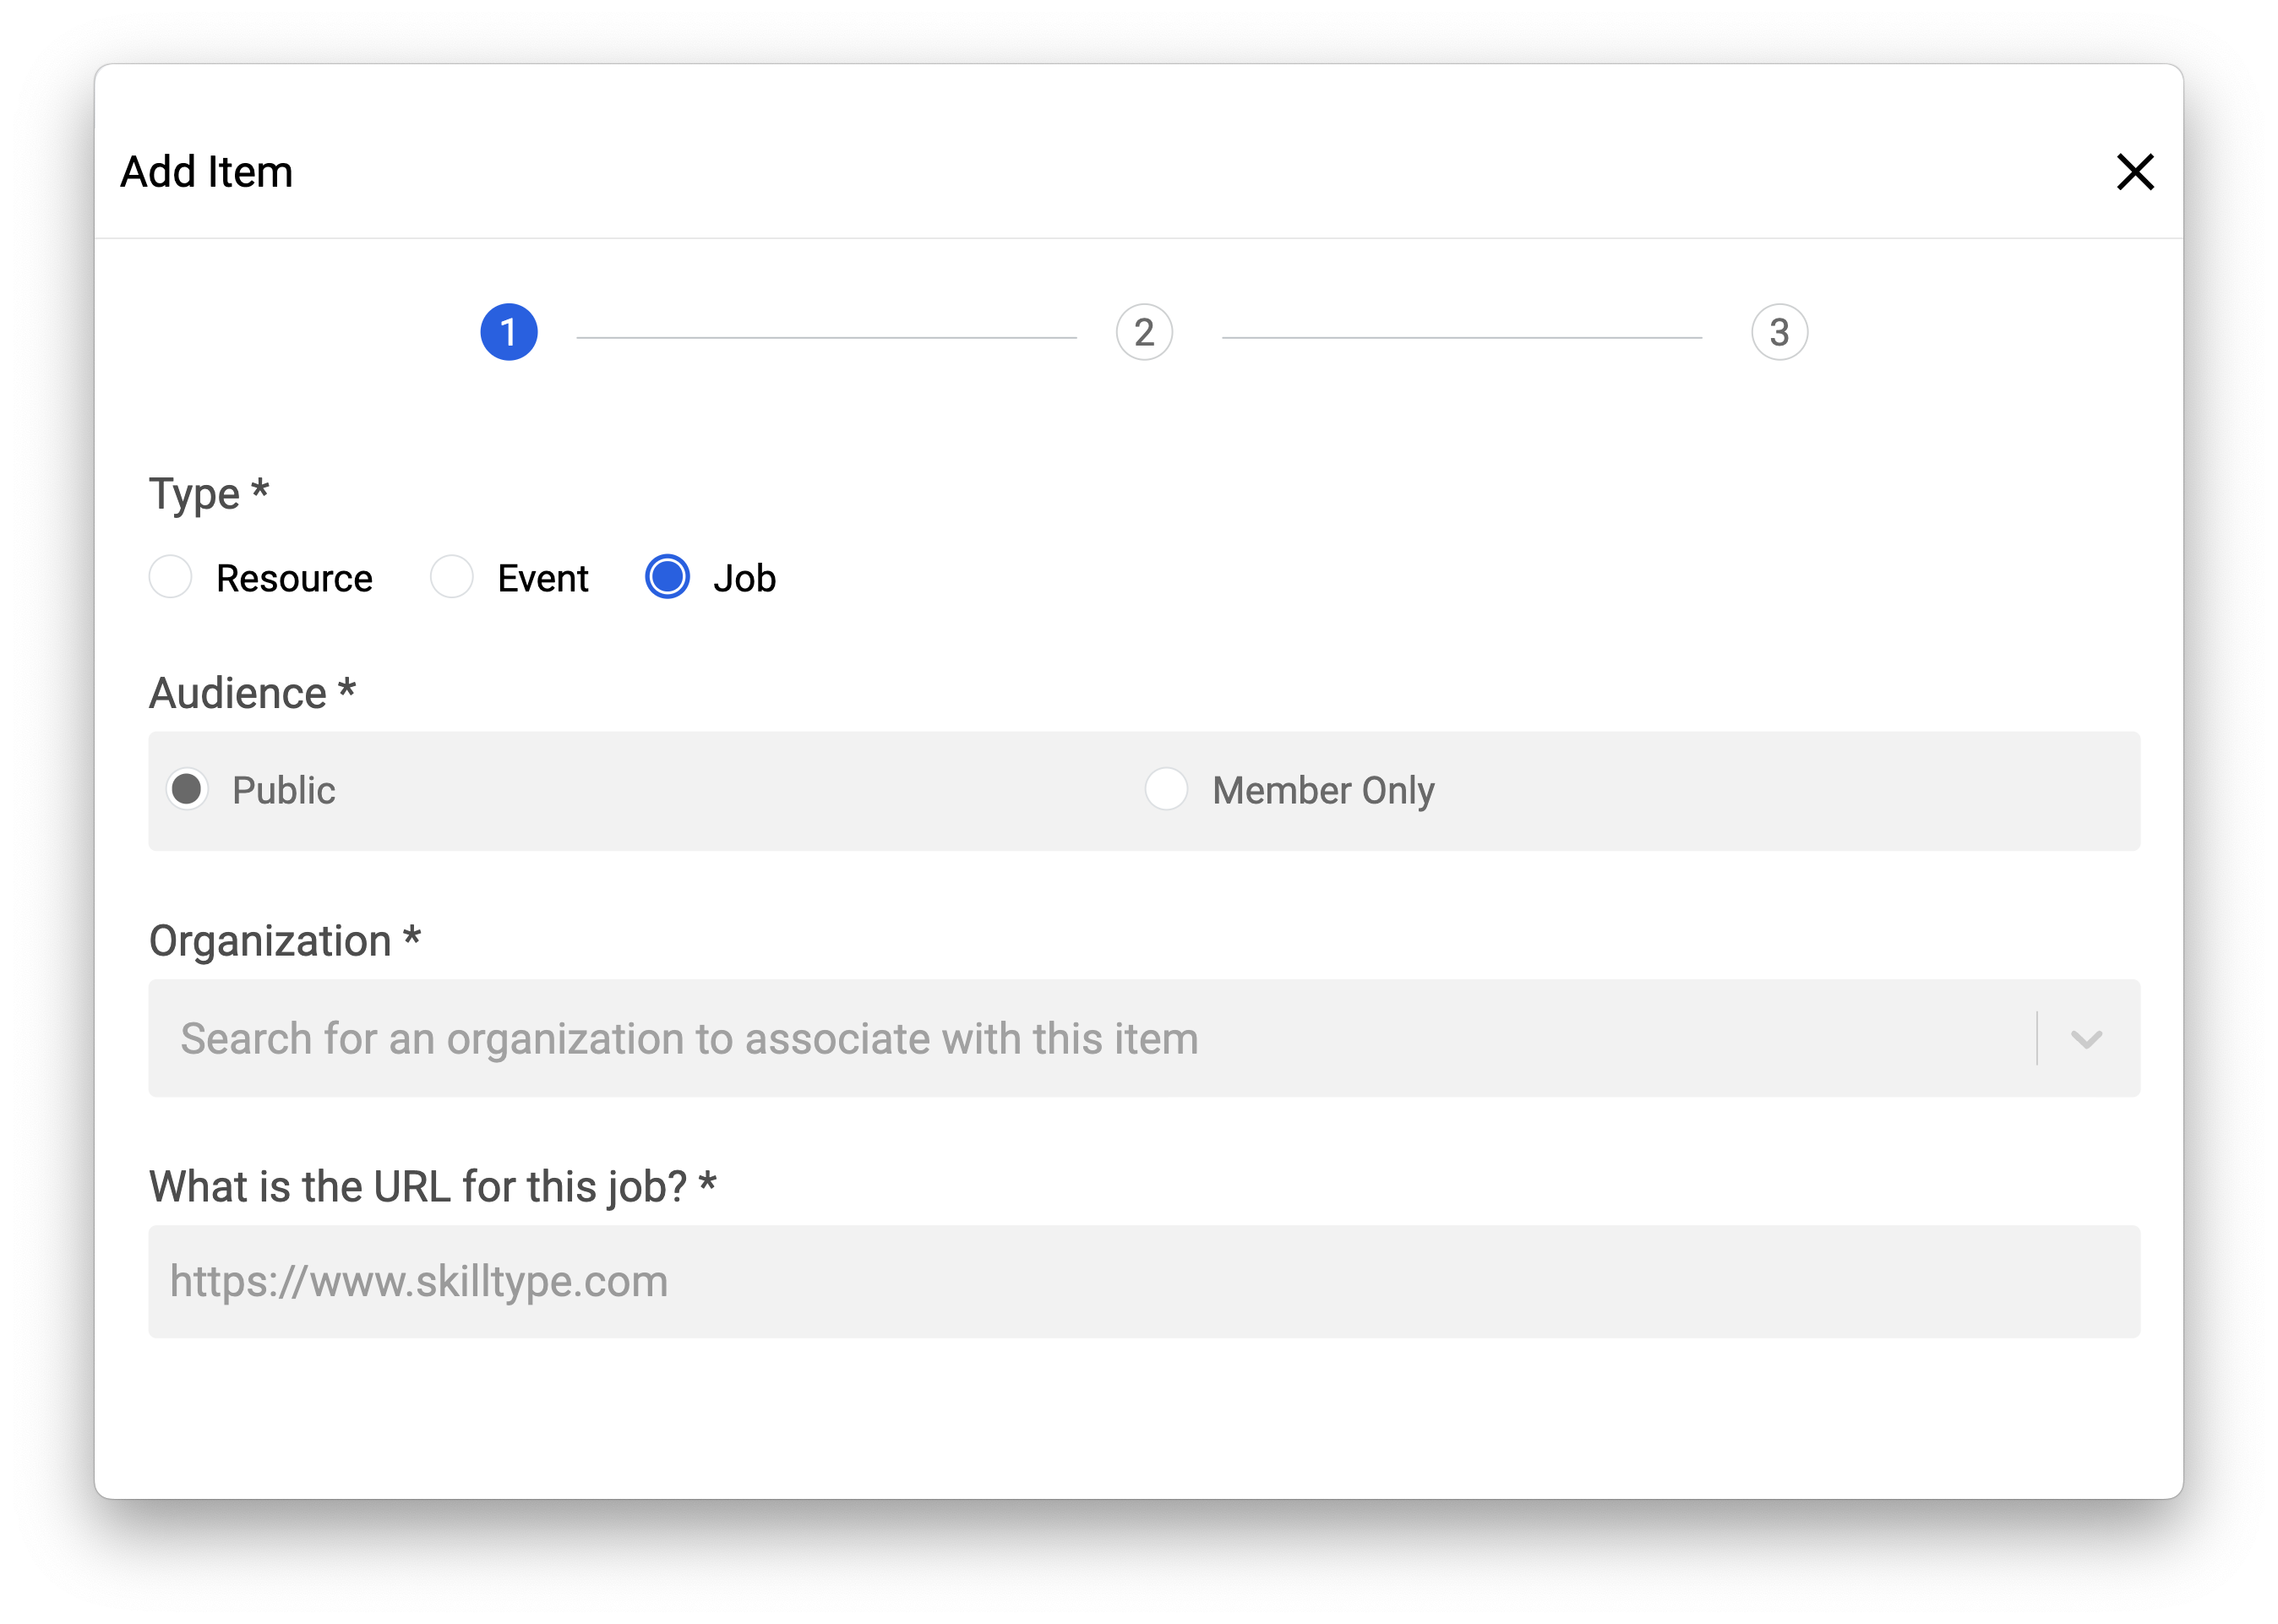The width and height of the screenshot is (2278, 1624).
Task: Click the "Event" label text
Action: point(543,579)
